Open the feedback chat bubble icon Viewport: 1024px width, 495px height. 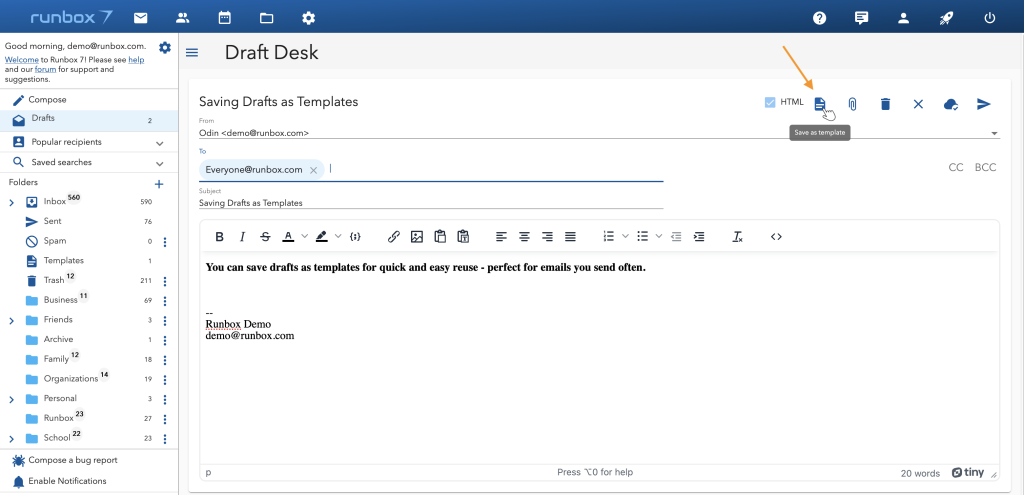861,18
